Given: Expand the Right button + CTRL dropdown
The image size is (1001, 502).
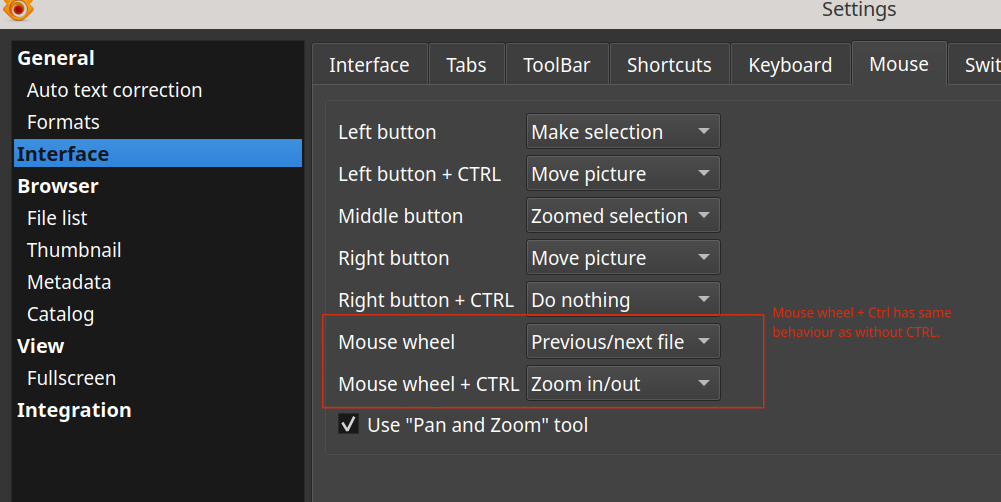Looking at the screenshot, I should pos(622,300).
